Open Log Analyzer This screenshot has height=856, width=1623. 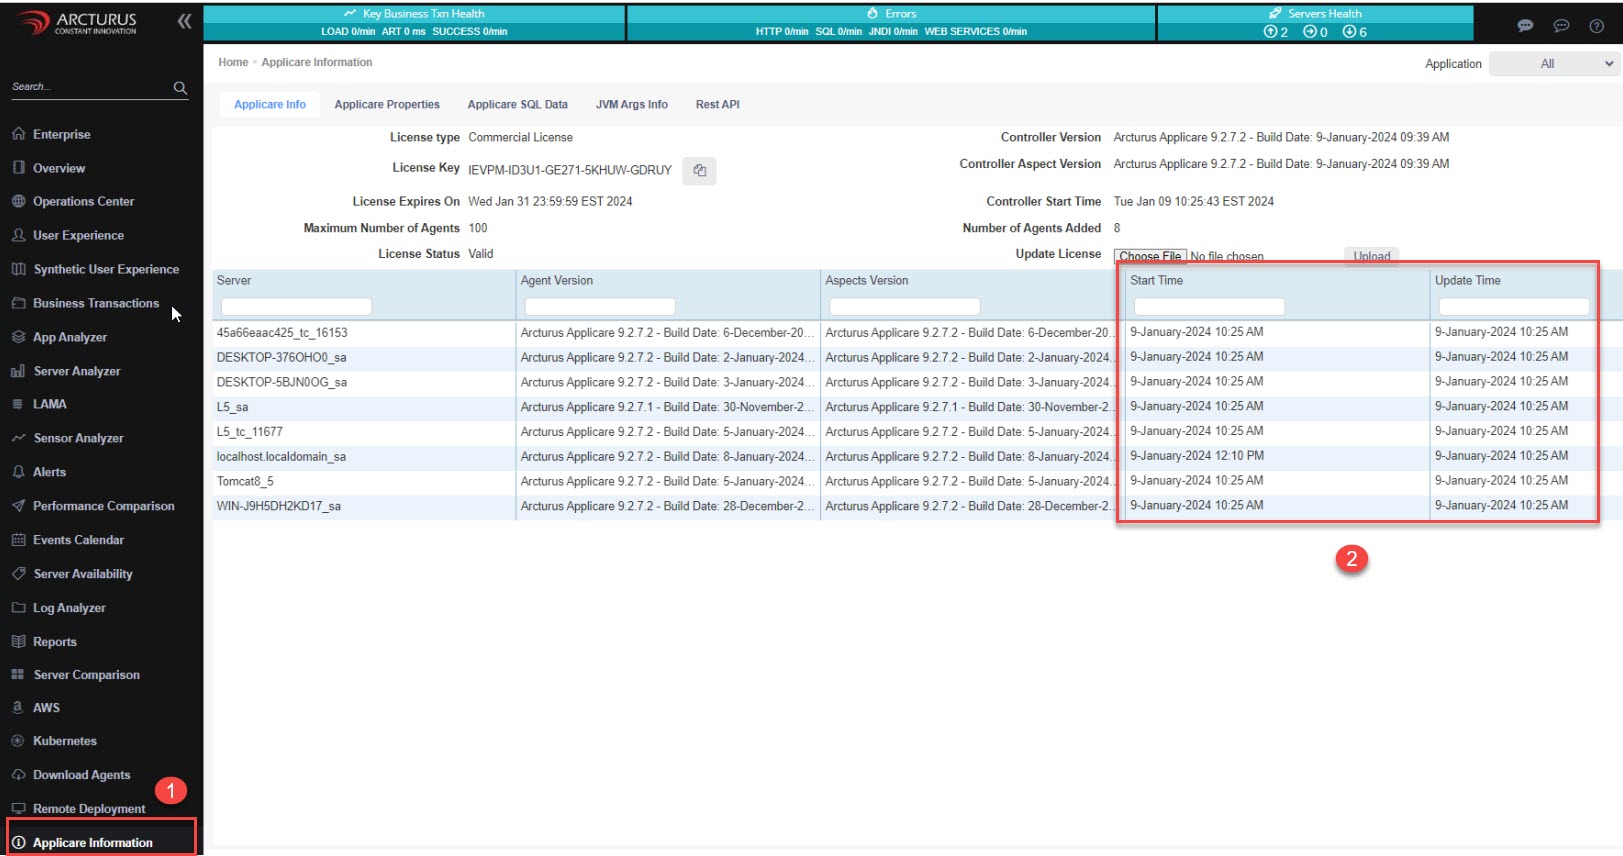(x=69, y=608)
